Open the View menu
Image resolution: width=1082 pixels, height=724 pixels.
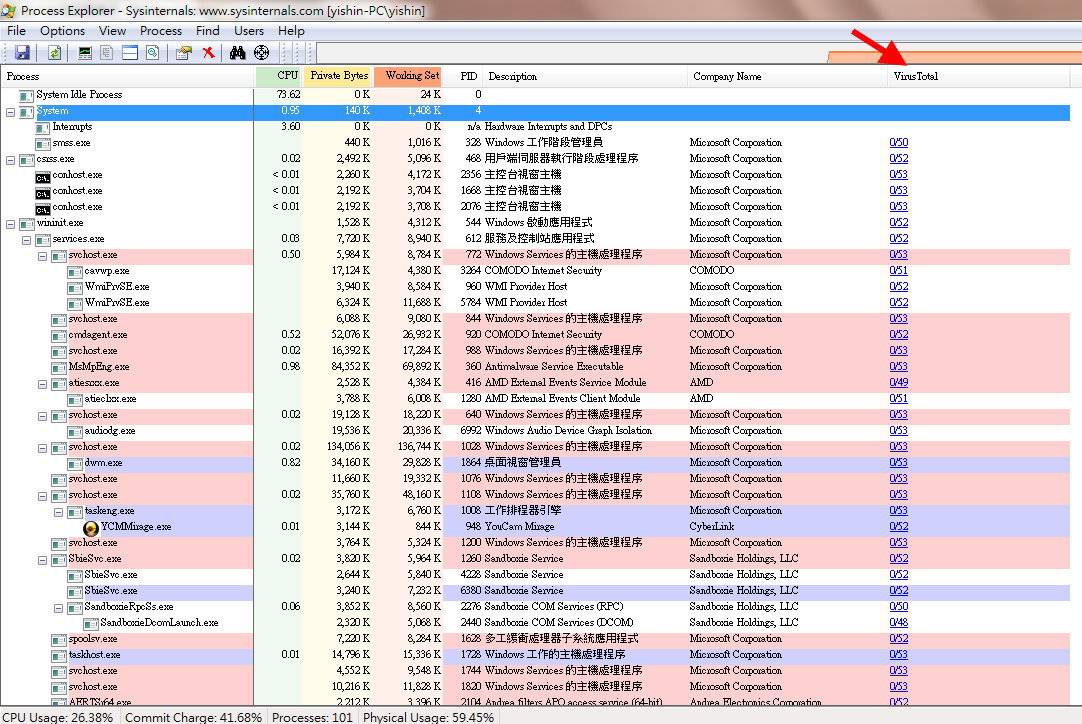pos(112,31)
